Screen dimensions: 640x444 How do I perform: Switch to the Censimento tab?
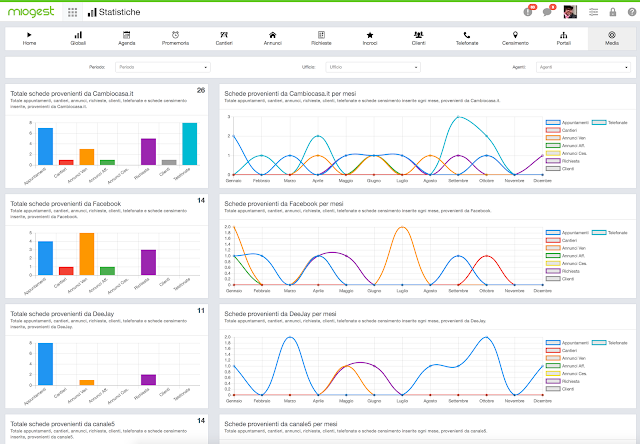(x=515, y=38)
